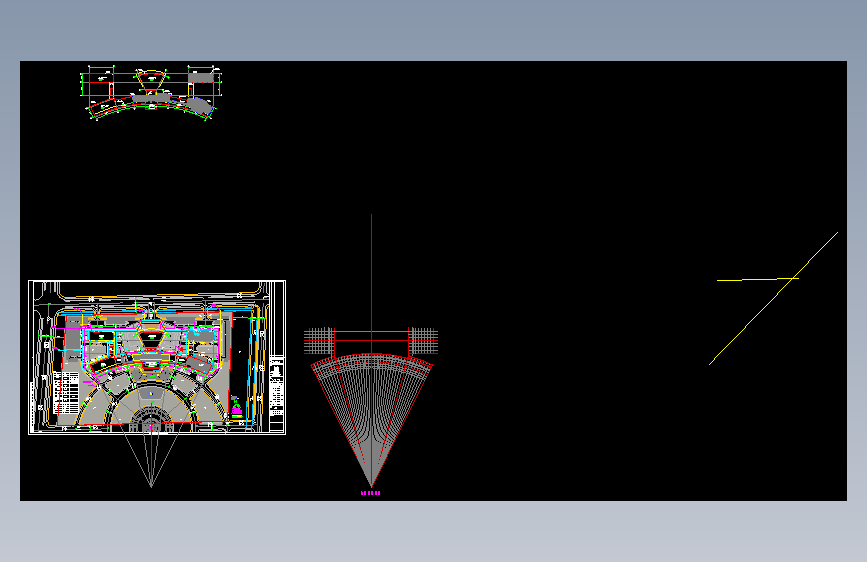Click the magenta marks below the wedge
Screen dimensions: 867x562
(x=370, y=493)
